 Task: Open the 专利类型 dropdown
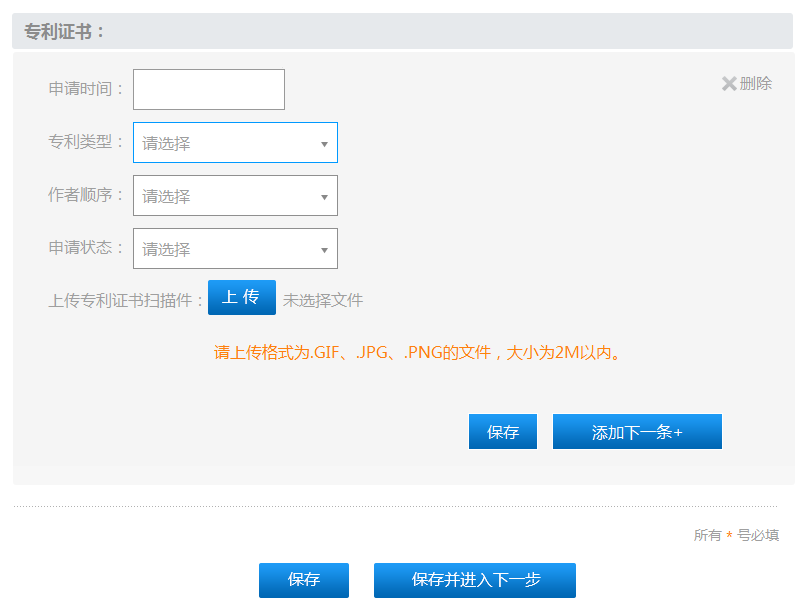pos(235,142)
